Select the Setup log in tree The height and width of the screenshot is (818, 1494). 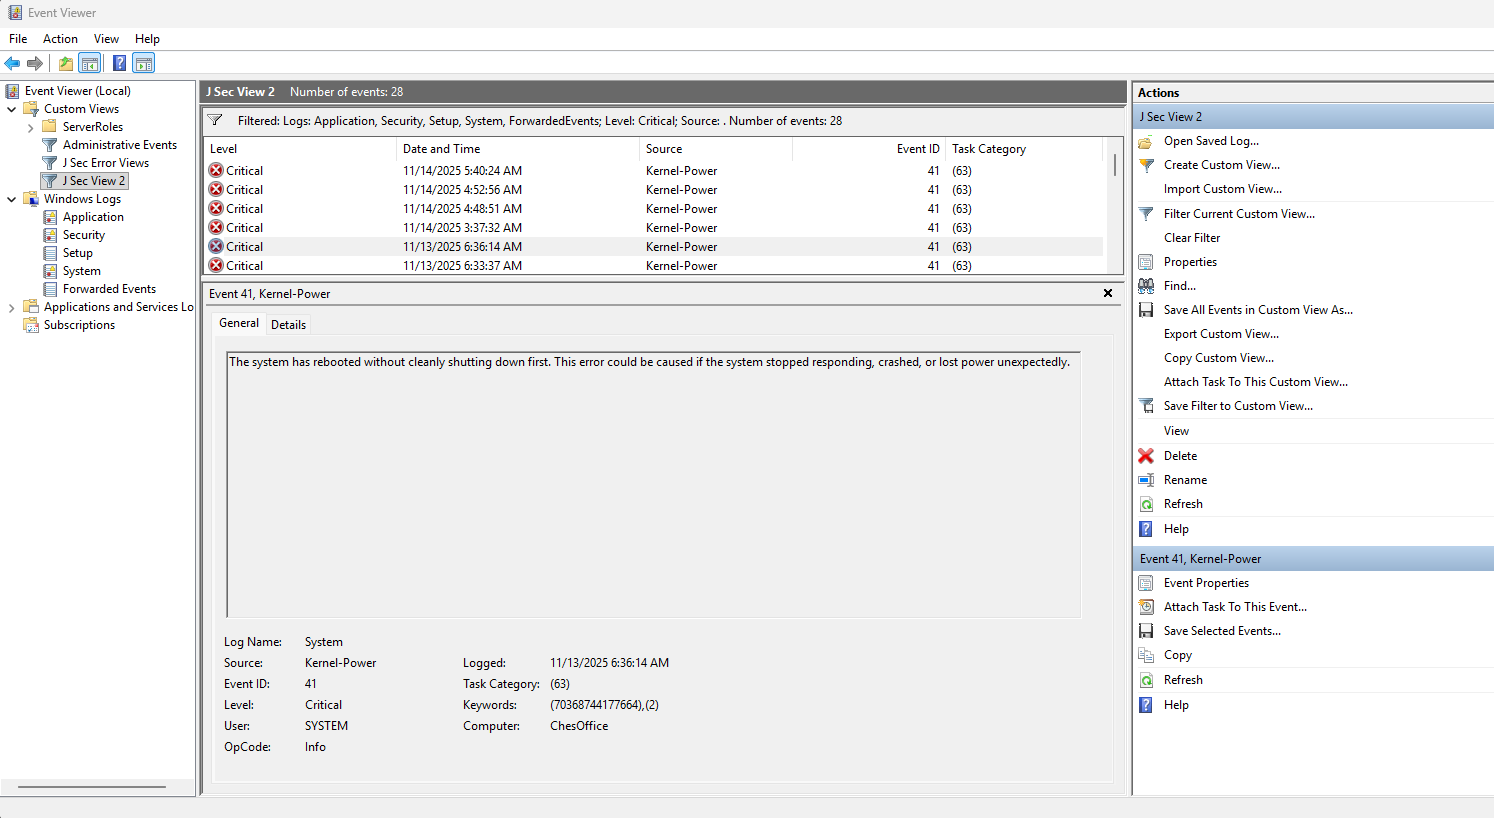tap(67, 253)
